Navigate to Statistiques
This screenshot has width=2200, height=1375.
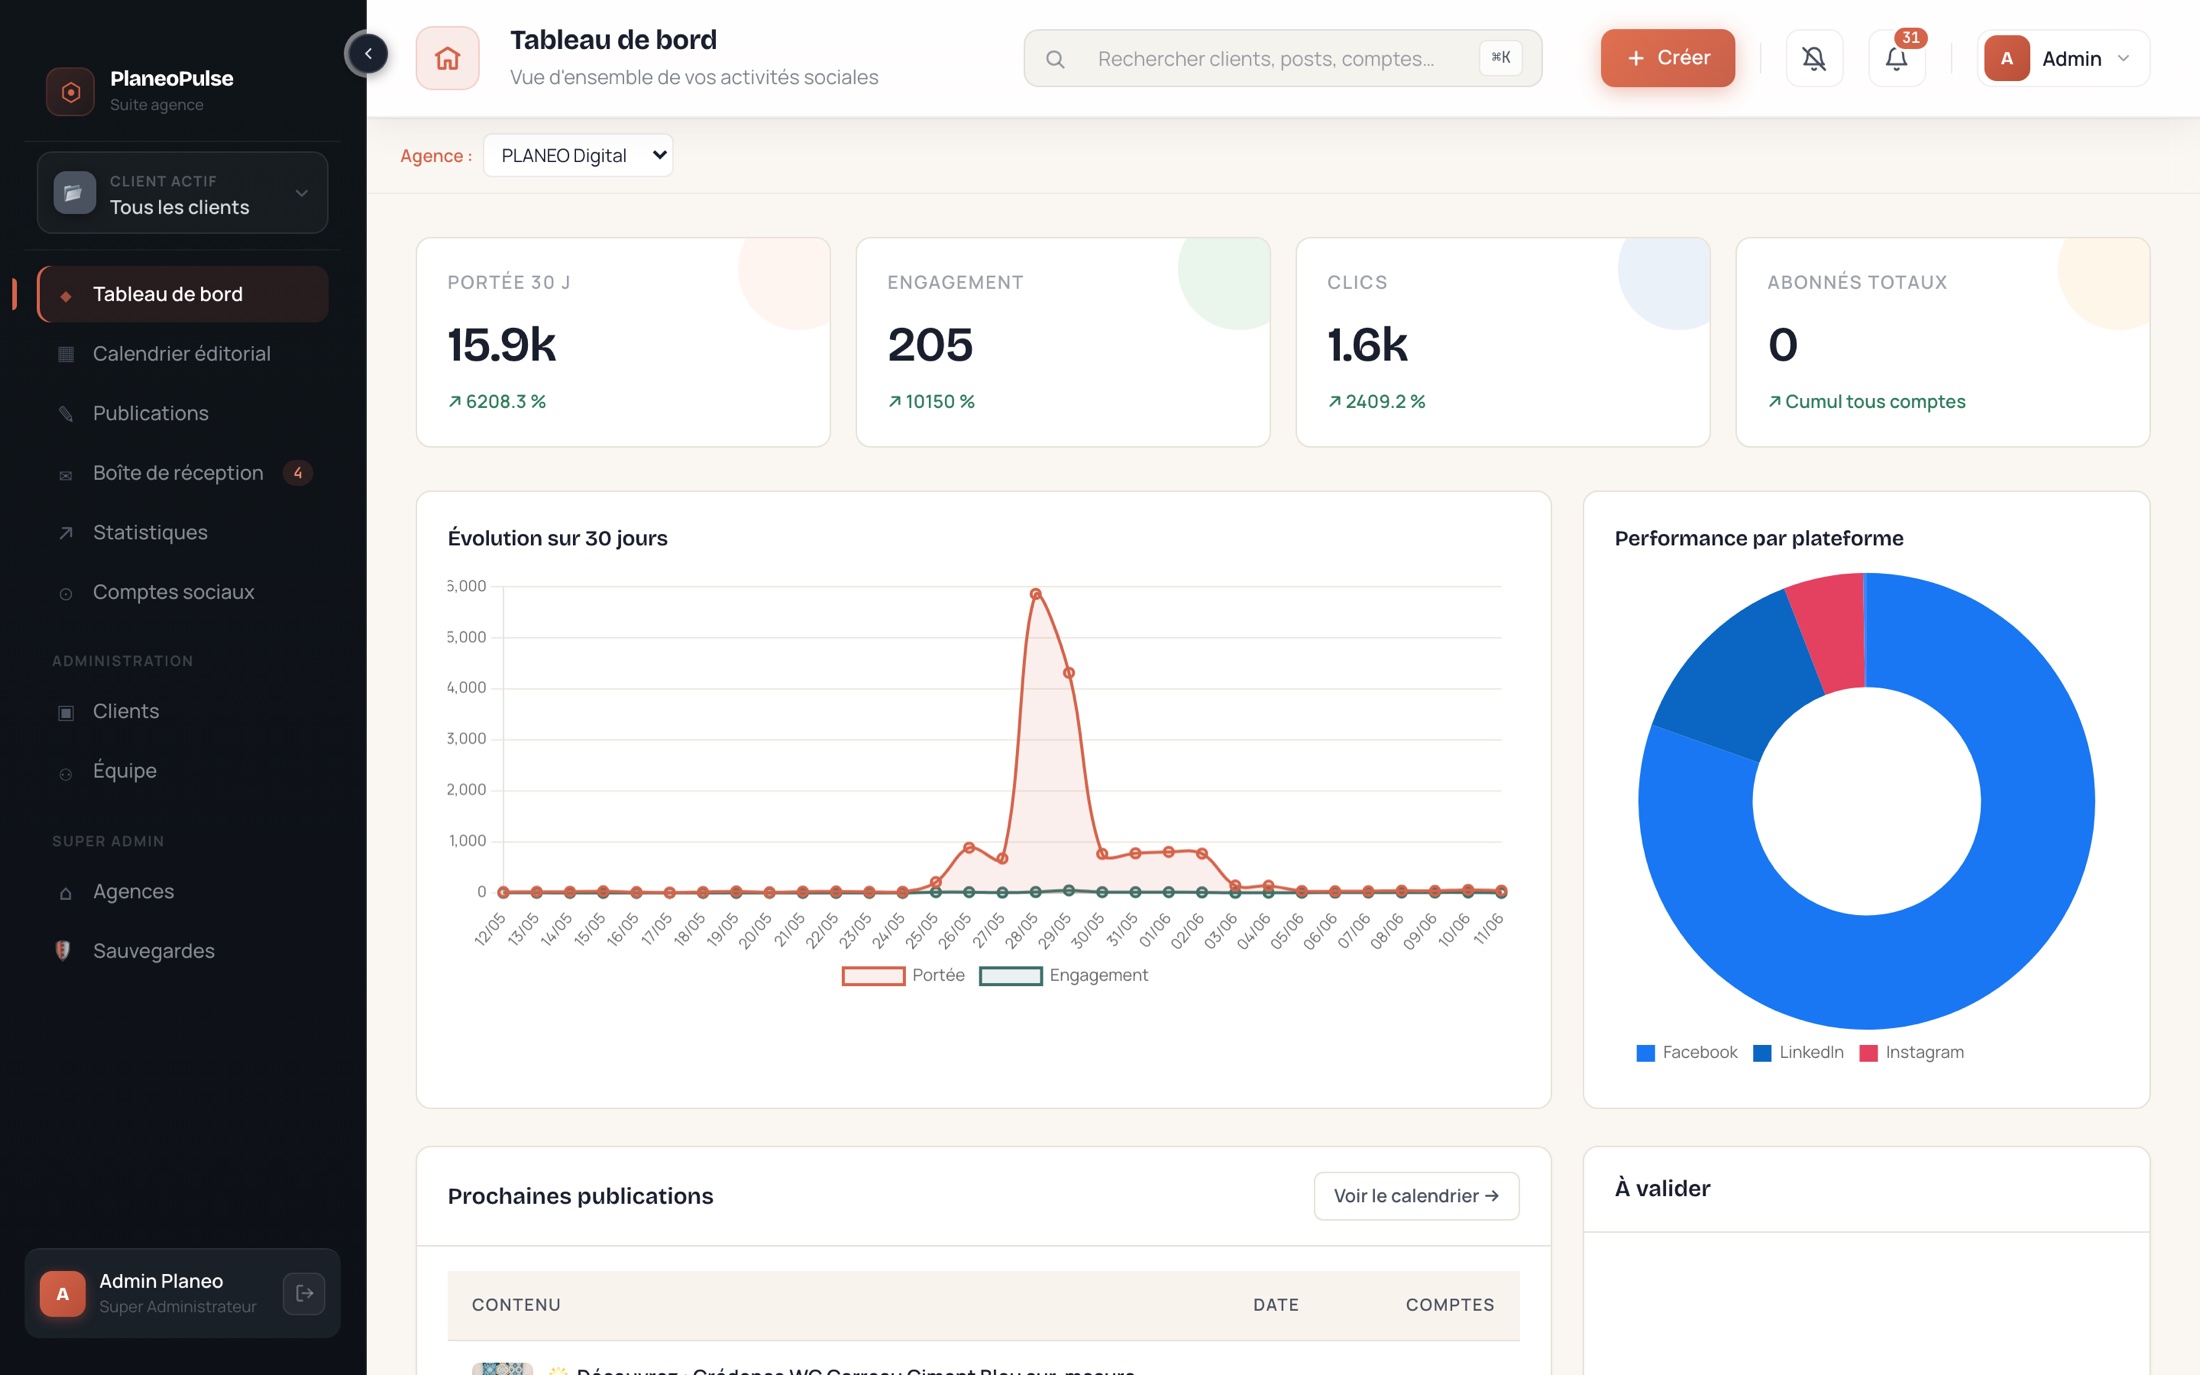point(183,532)
